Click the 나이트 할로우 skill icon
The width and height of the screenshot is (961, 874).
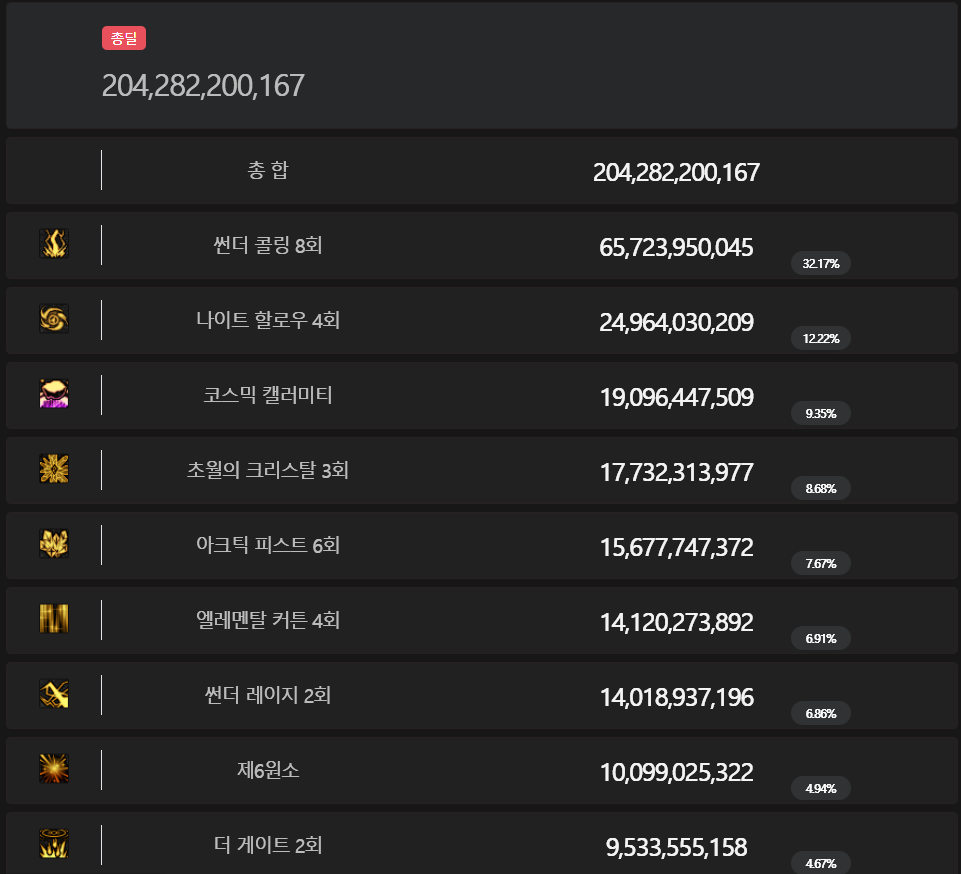[x=54, y=319]
